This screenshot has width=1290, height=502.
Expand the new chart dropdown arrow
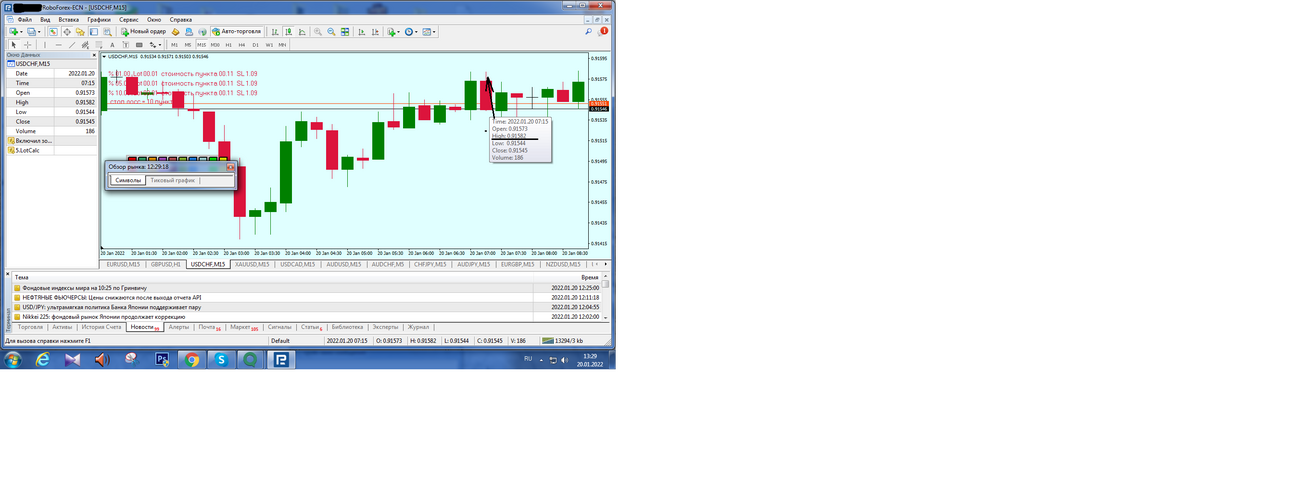[21, 31]
